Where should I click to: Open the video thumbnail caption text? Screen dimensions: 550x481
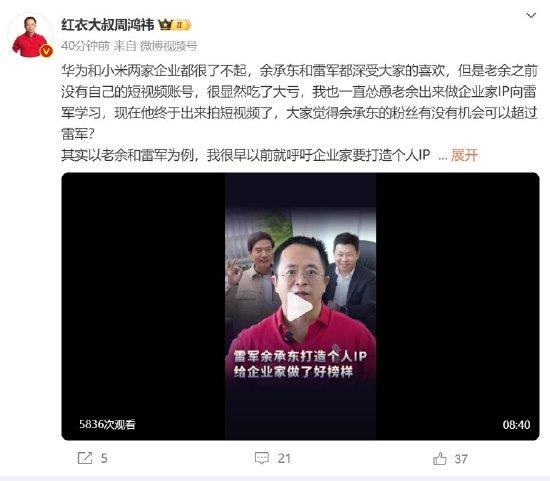coord(300,364)
